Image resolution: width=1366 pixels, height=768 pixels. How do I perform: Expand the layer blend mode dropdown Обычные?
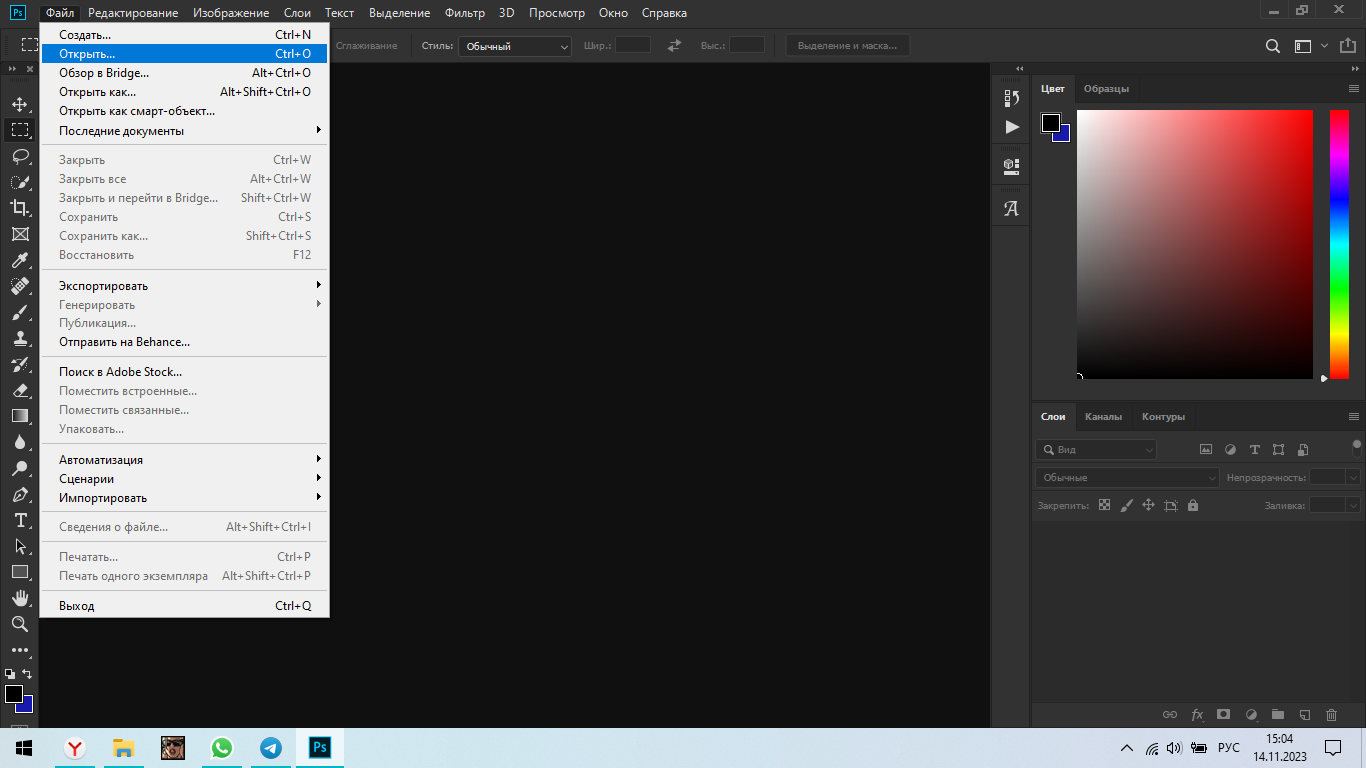(1127, 478)
